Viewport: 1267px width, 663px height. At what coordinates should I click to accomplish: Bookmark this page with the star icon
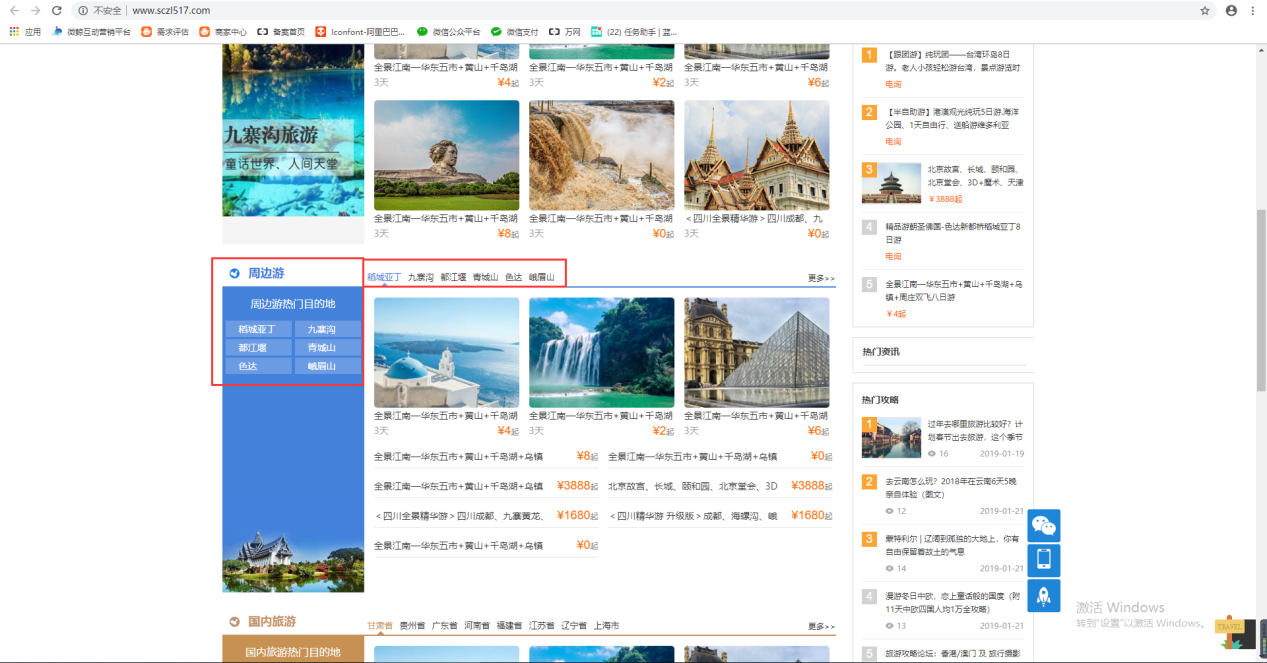tap(1205, 10)
